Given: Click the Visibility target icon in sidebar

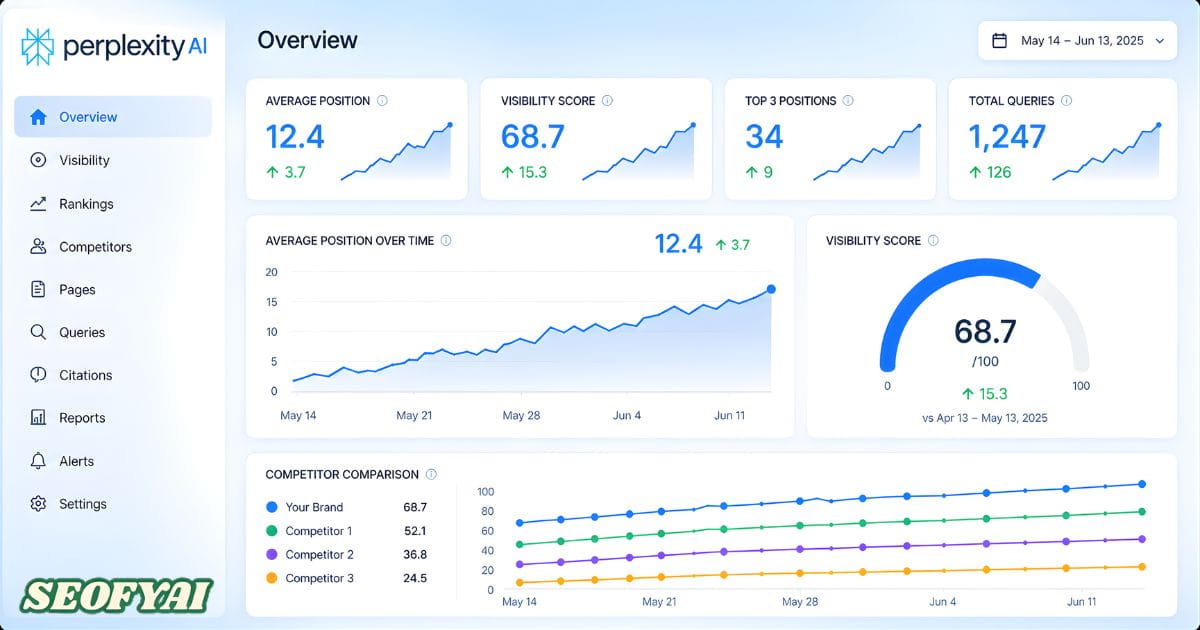Looking at the screenshot, I should click(x=38, y=160).
